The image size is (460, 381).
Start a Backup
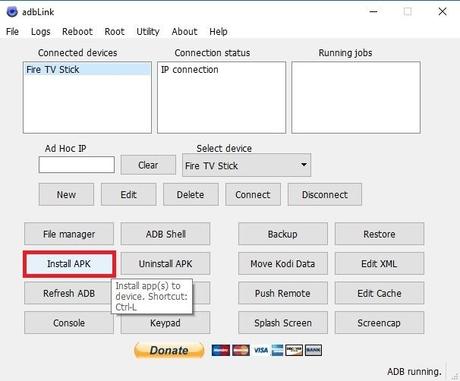click(x=283, y=234)
